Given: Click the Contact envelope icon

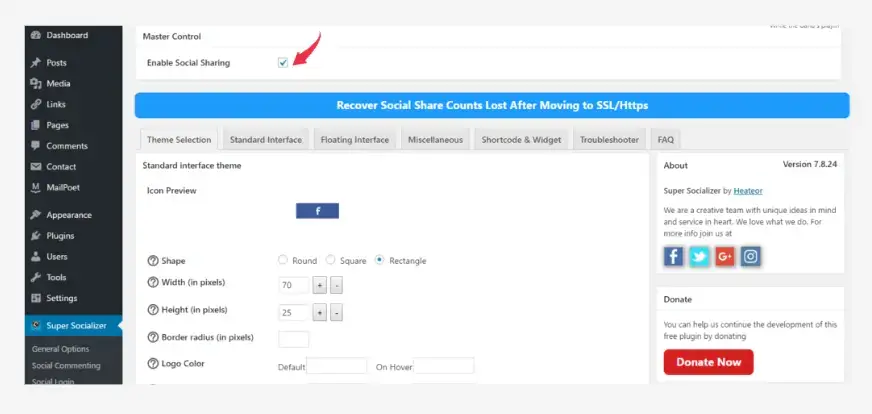Looking at the screenshot, I should (36, 166).
